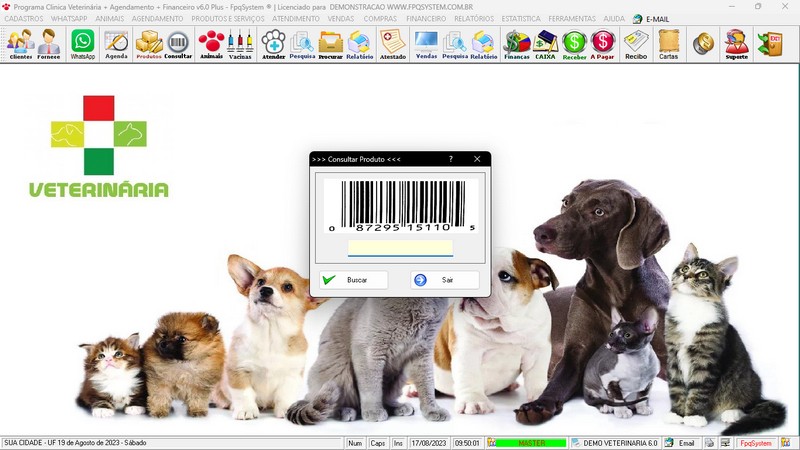Click the barcode input field
800x450 pixels.
pos(400,247)
